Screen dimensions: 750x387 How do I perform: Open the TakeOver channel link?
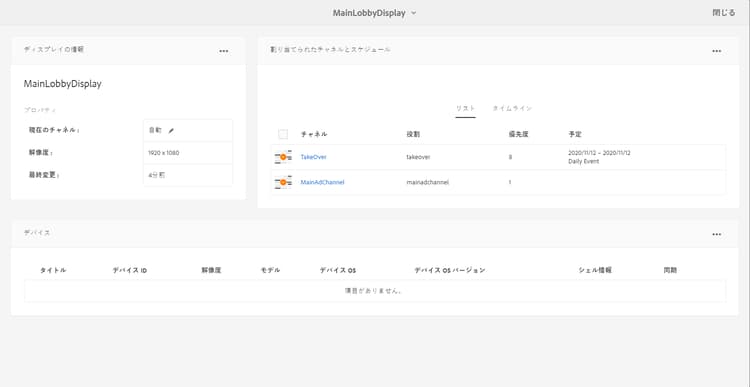313,157
